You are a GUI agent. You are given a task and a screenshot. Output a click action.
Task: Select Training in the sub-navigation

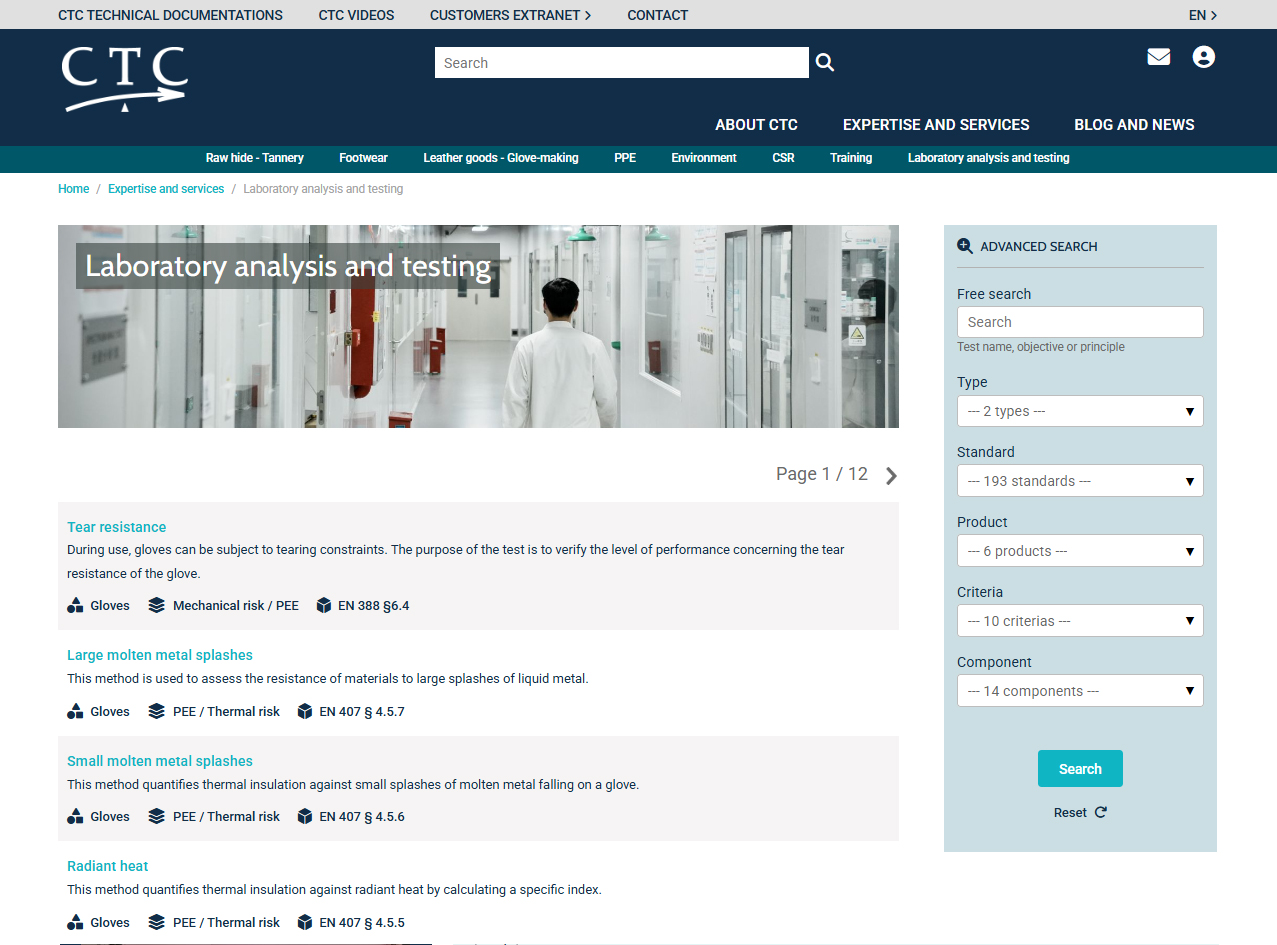point(851,158)
